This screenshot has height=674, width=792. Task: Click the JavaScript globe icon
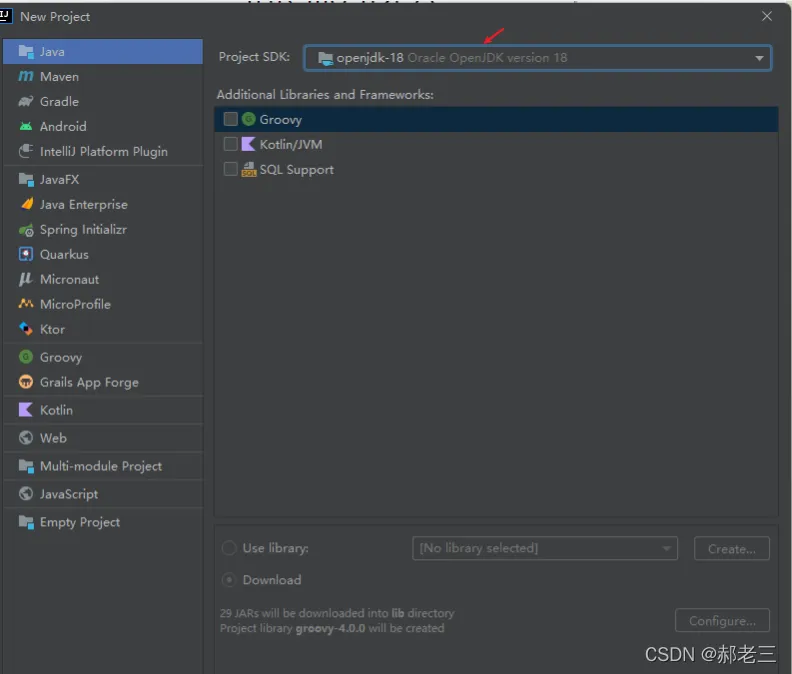click(x=26, y=494)
